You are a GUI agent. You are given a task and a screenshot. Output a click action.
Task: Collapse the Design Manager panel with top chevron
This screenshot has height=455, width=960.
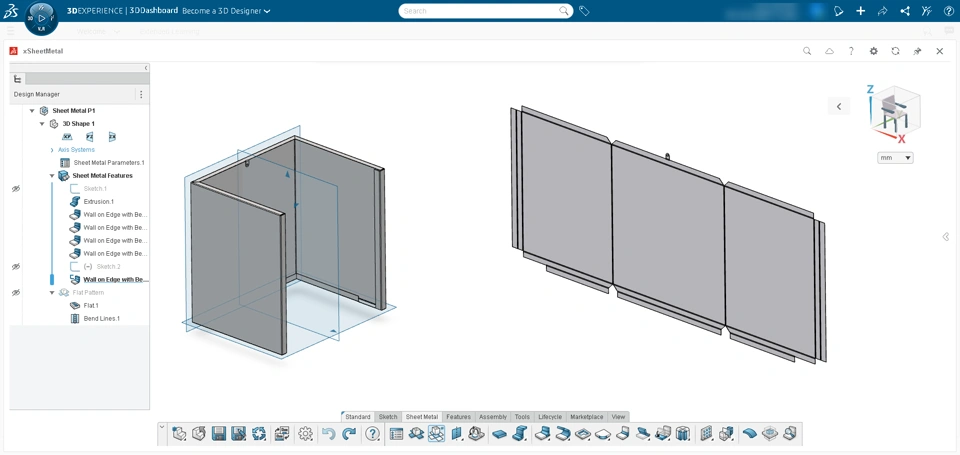[146, 67]
